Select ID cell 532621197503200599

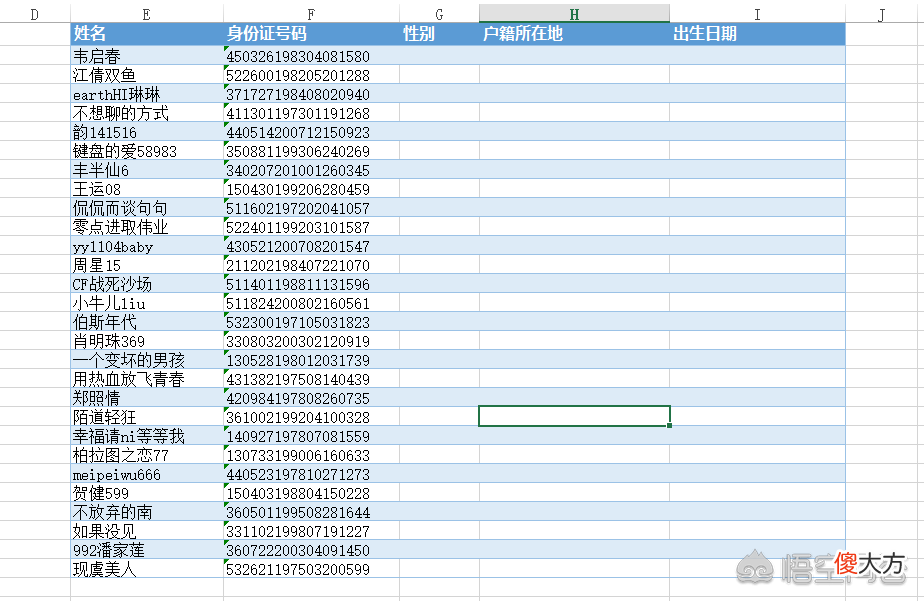[x=311, y=569]
